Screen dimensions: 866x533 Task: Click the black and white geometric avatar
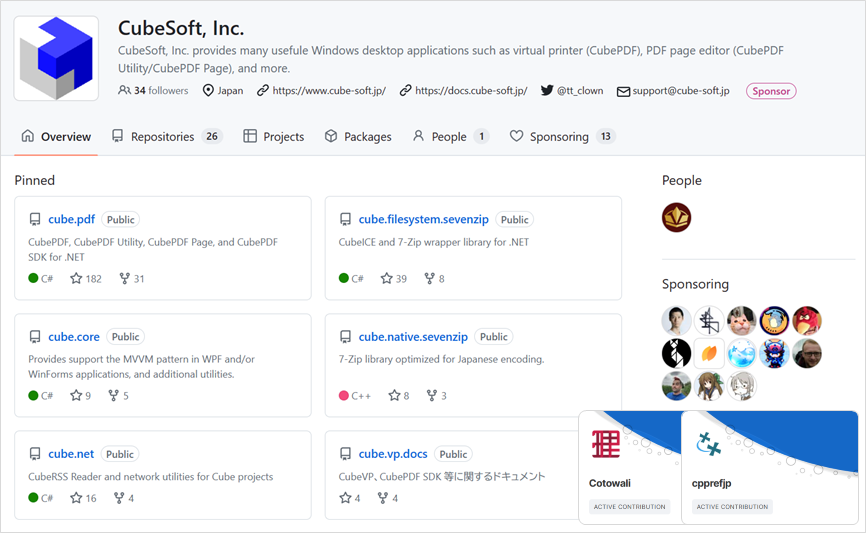pos(677,353)
